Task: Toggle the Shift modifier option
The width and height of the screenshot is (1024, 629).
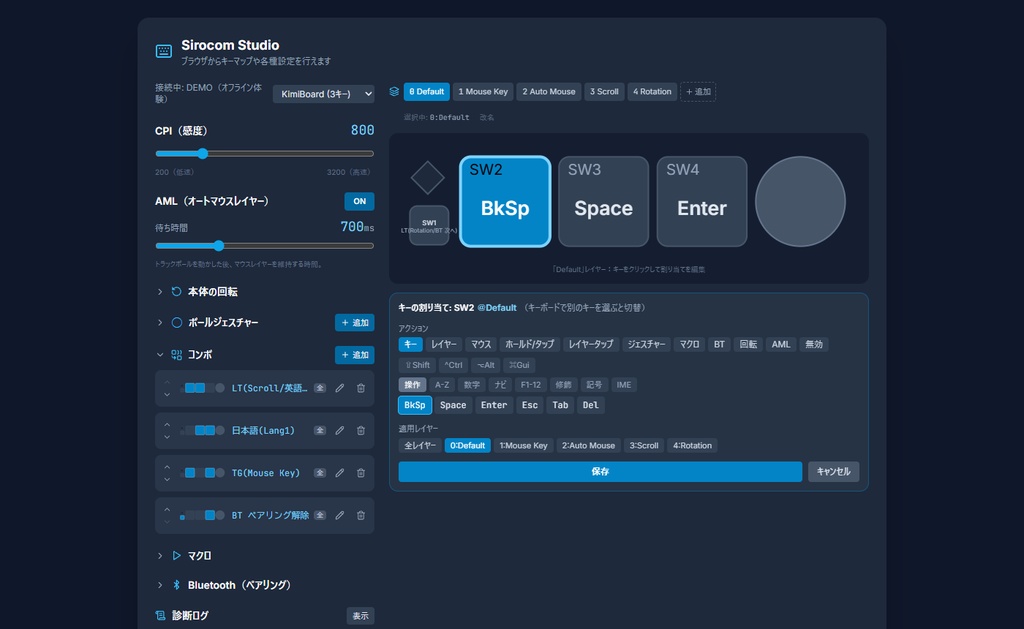Action: pos(417,365)
